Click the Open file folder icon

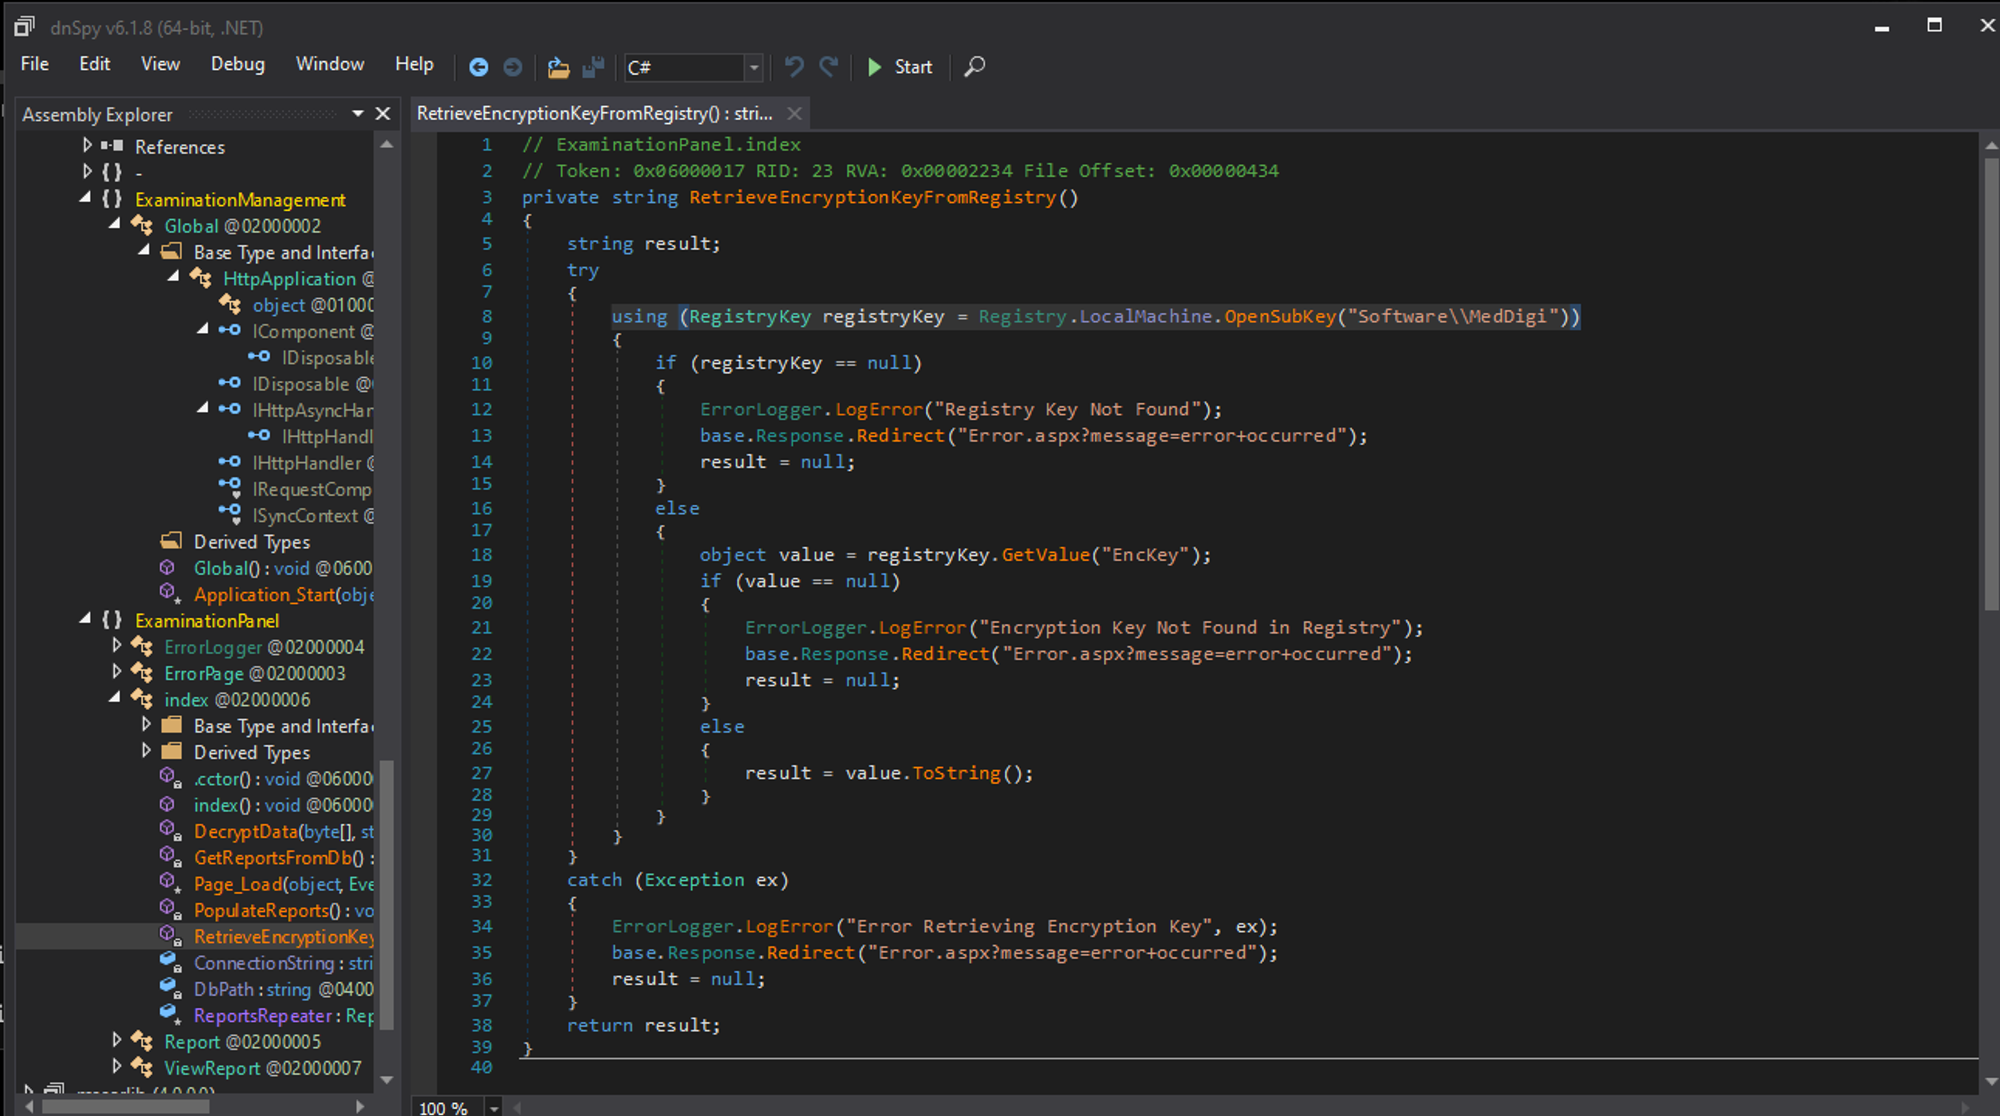[x=558, y=67]
